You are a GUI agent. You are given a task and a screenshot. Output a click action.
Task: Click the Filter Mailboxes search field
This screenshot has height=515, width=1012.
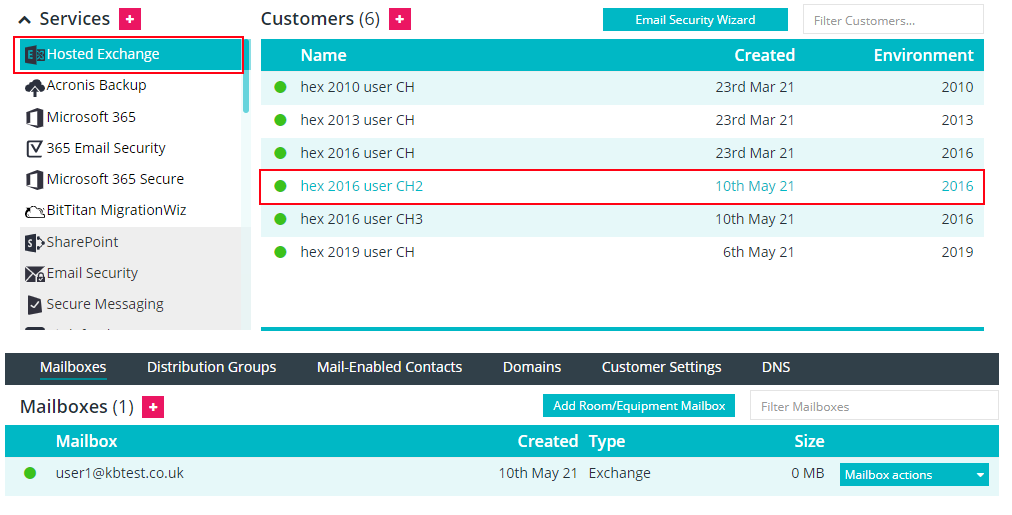point(874,407)
